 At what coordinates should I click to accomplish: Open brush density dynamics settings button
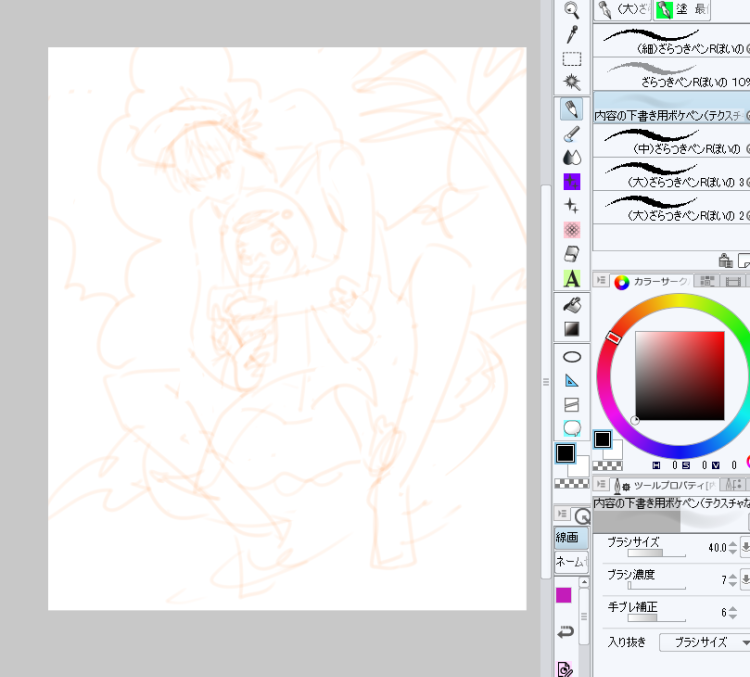pos(745,579)
